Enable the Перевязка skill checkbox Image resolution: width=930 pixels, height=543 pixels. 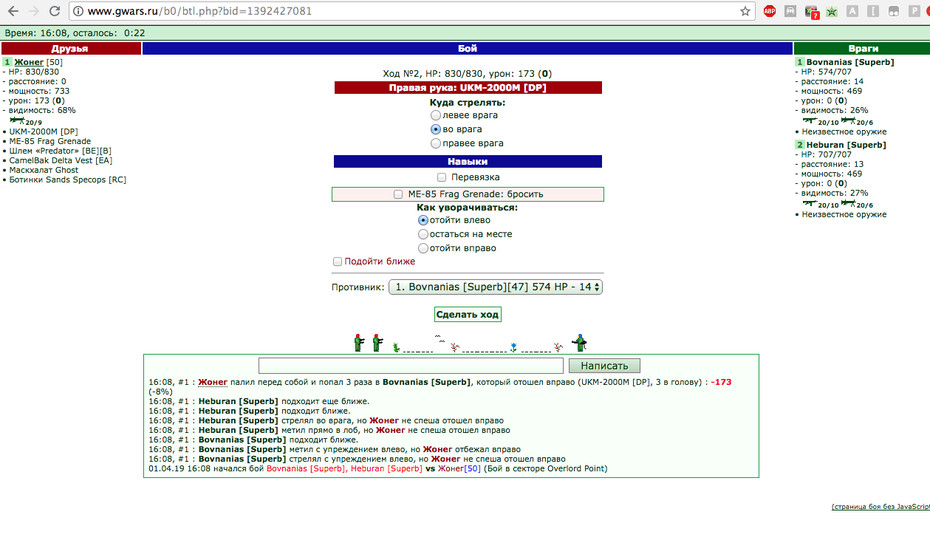(441, 177)
